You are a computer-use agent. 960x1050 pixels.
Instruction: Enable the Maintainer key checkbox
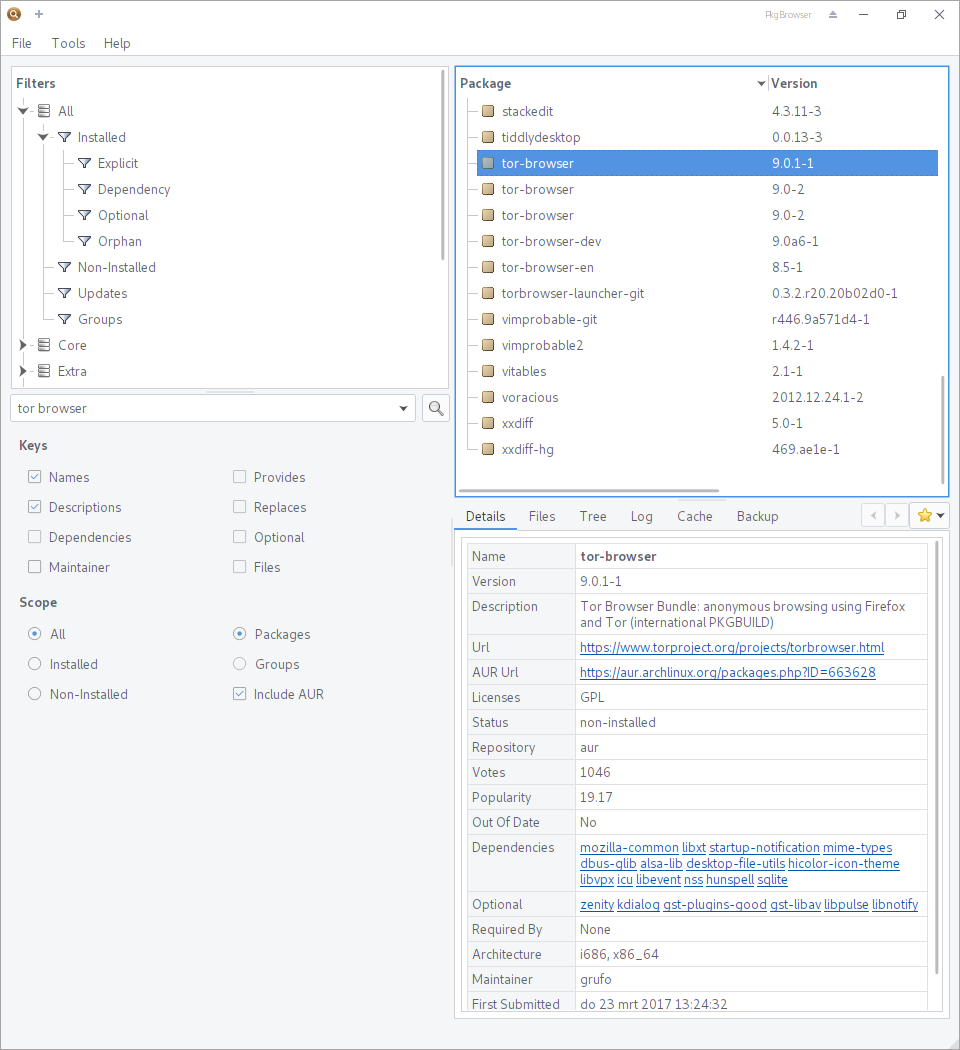point(35,567)
